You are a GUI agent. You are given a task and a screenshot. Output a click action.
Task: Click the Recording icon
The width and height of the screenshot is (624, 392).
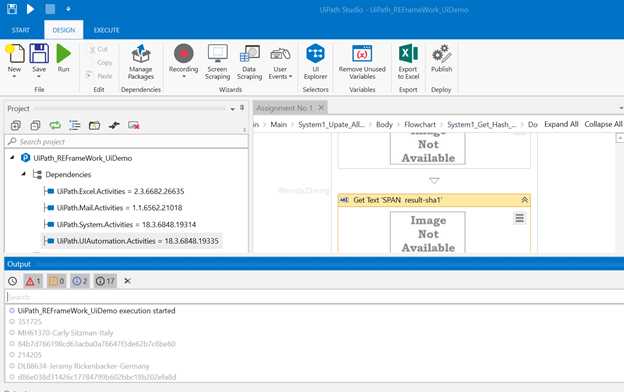click(183, 54)
